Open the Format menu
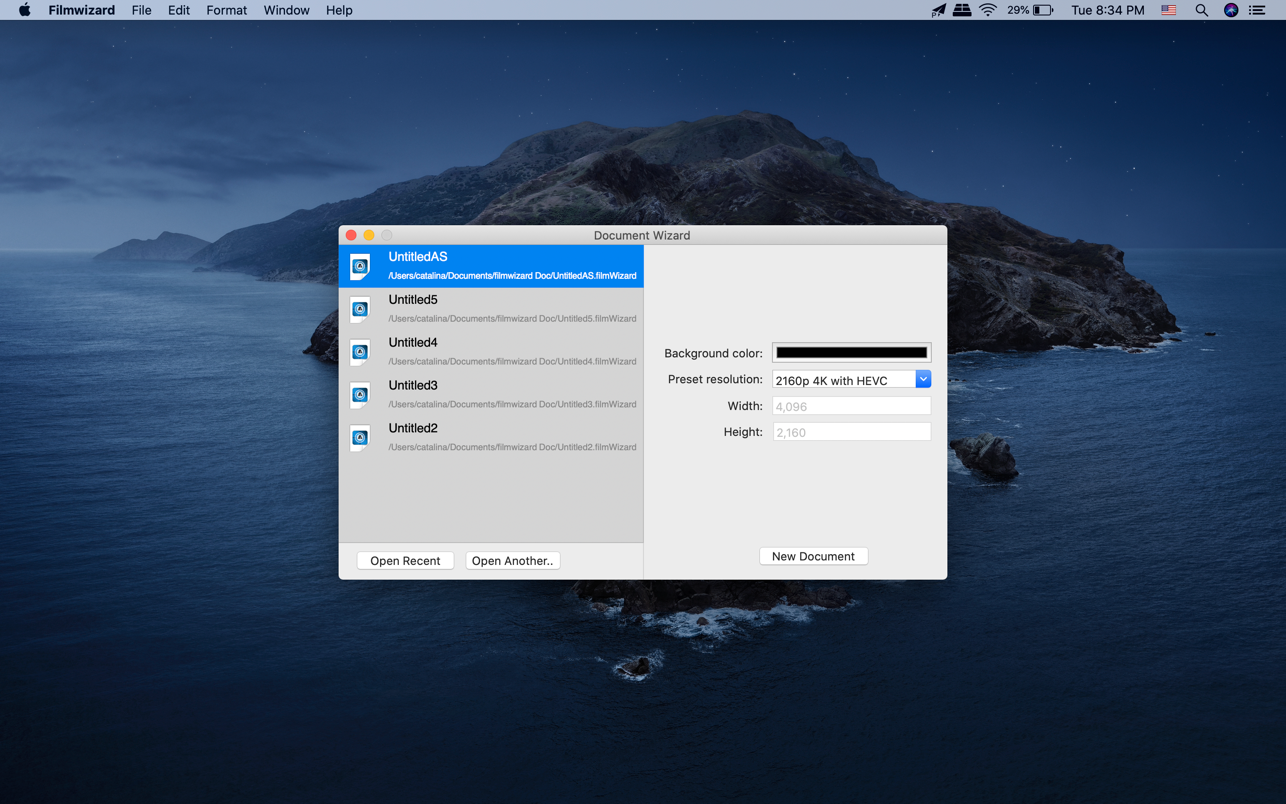Screen dimensions: 1286x804 pos(226,10)
